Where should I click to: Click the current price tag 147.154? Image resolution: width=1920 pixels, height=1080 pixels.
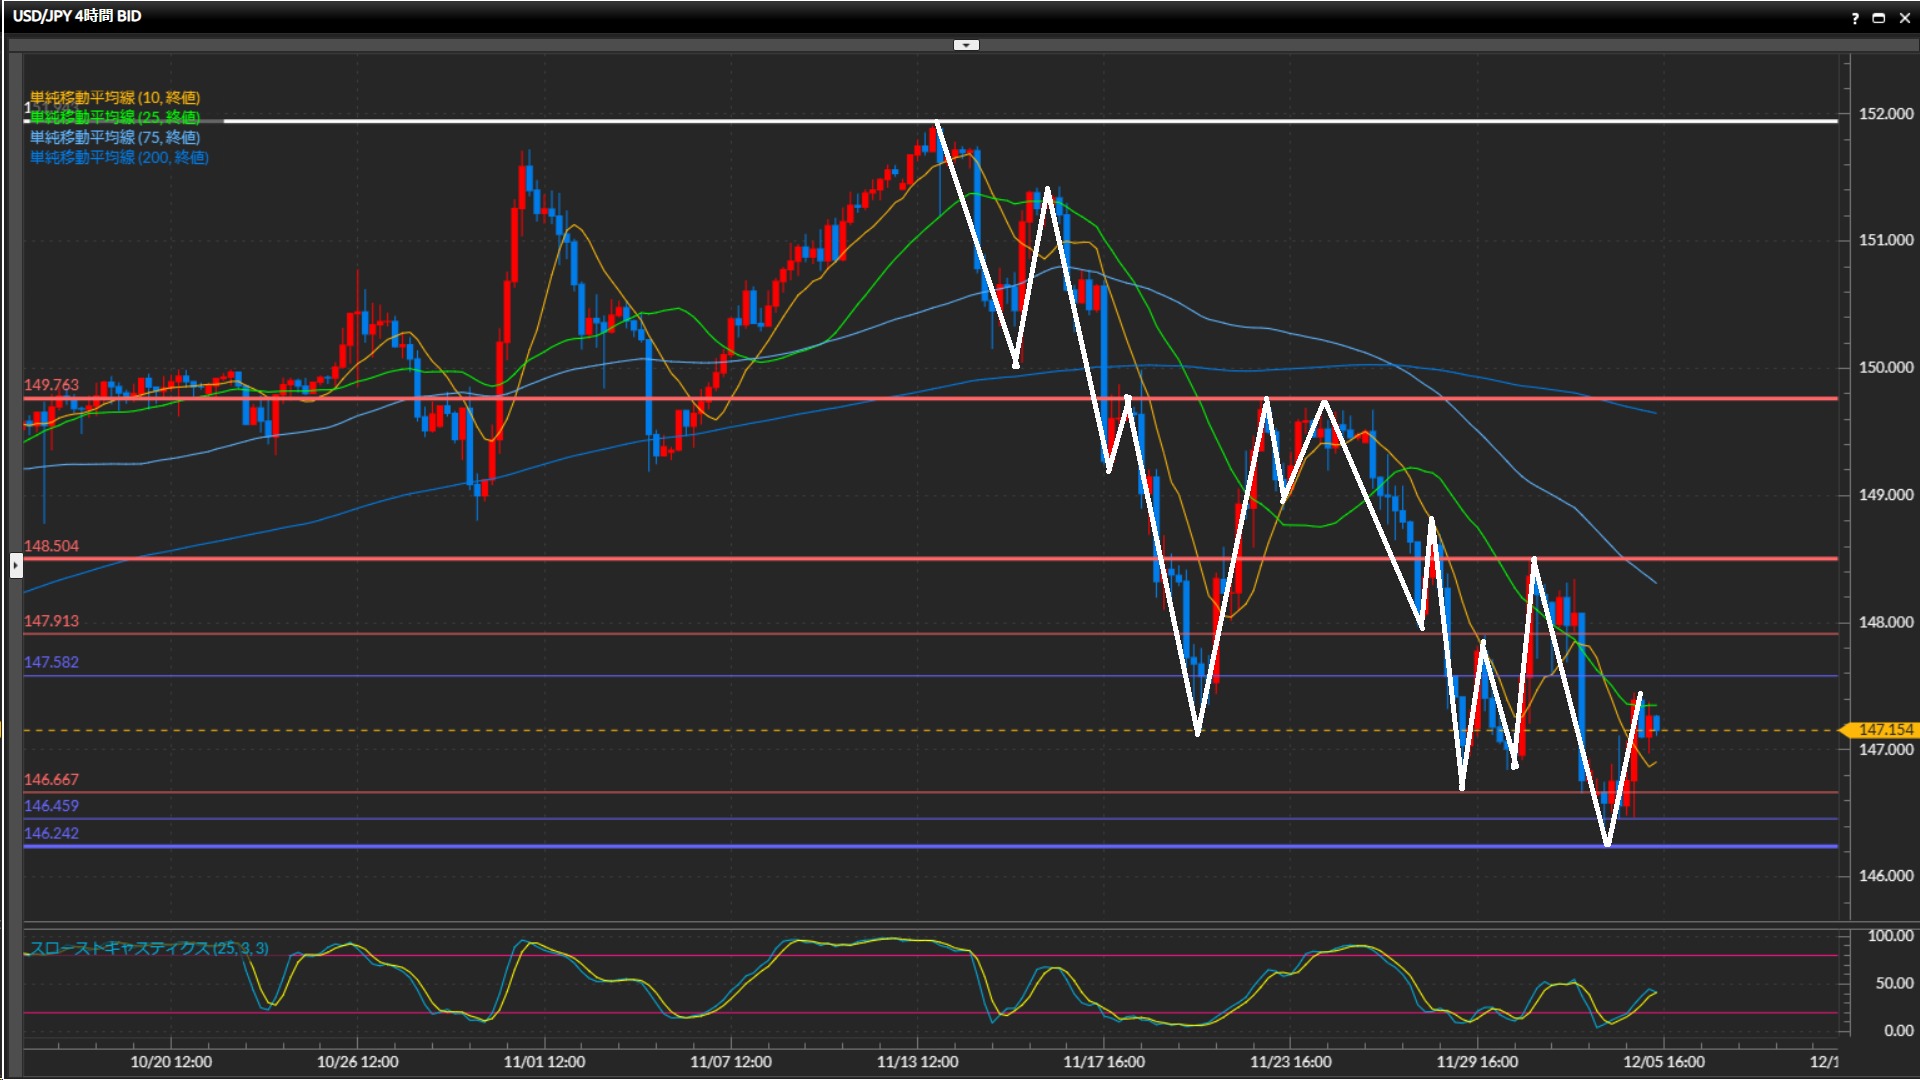1884,730
